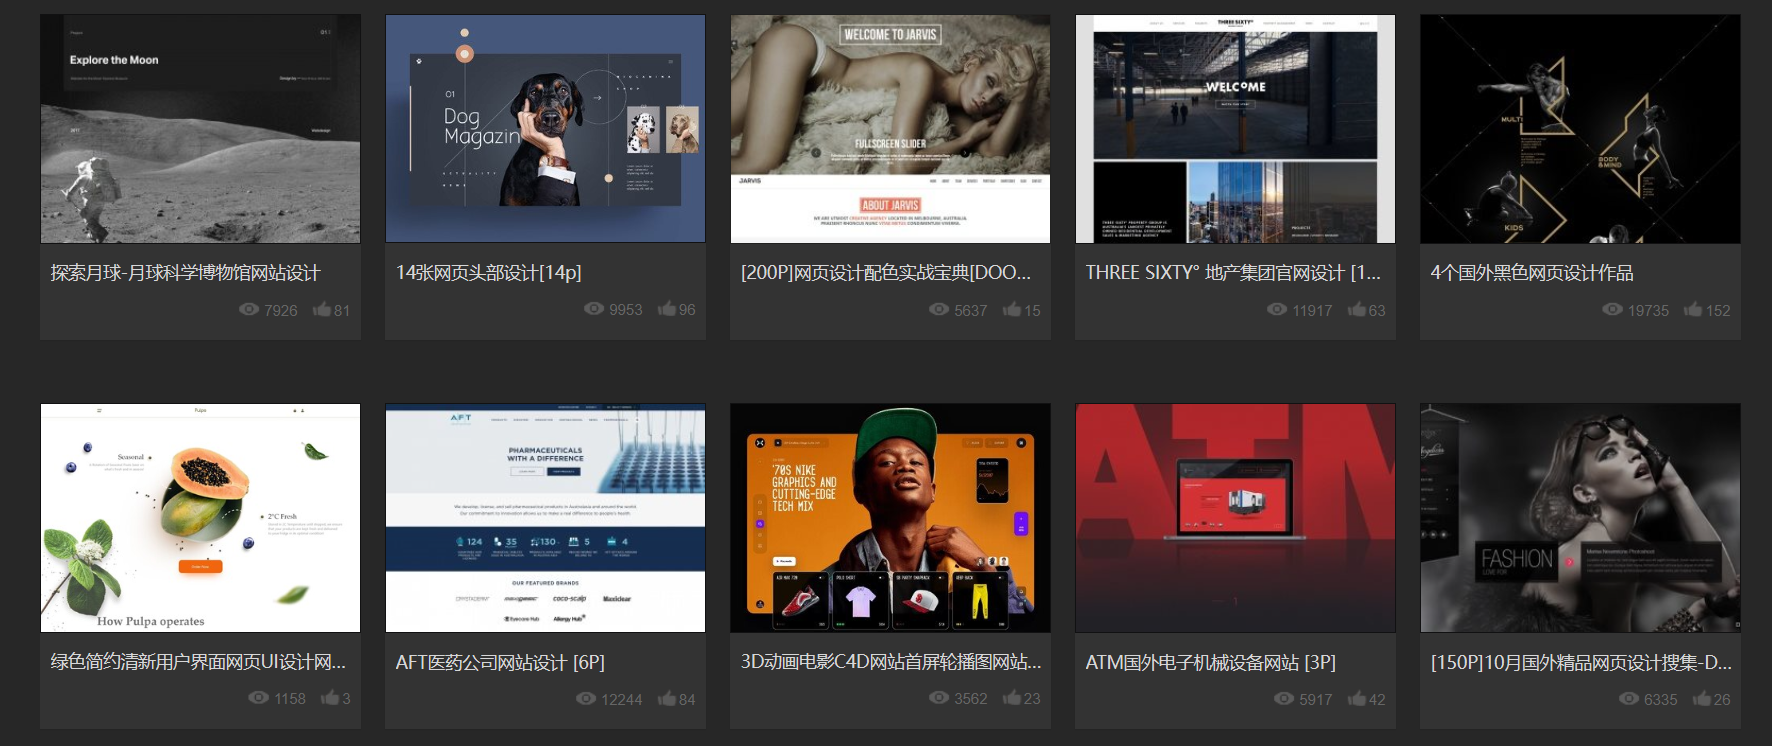This screenshot has height=746, width=1772.
Task: Click the eye views icon beside 19735
Action: pos(1612,310)
